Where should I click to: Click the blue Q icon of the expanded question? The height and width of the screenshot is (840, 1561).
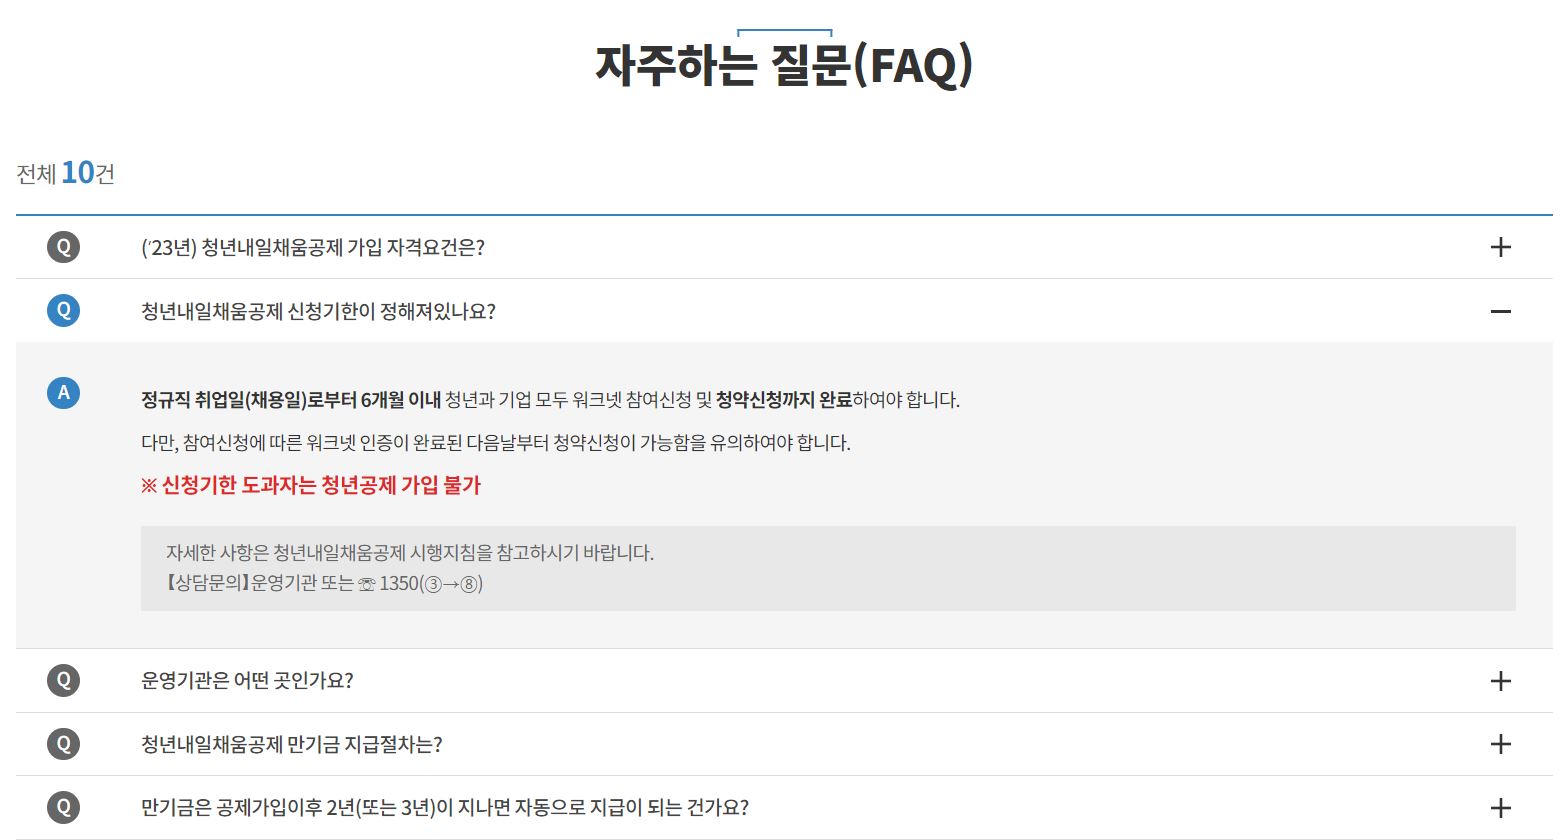[x=63, y=311]
